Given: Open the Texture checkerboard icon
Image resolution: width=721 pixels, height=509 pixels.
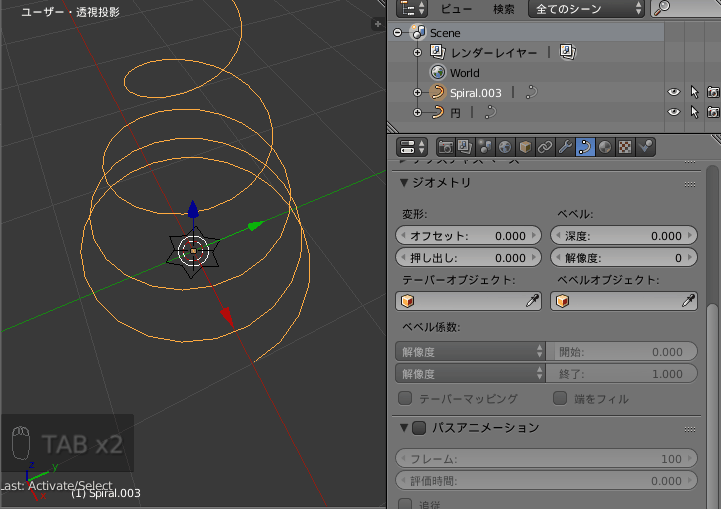Looking at the screenshot, I should (x=624, y=147).
